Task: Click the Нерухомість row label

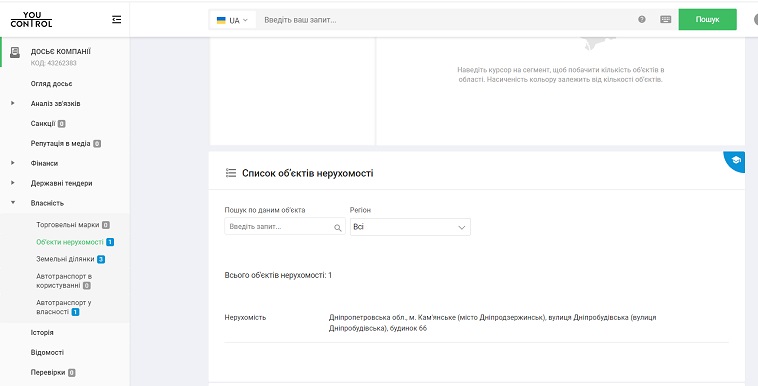Action: point(245,318)
